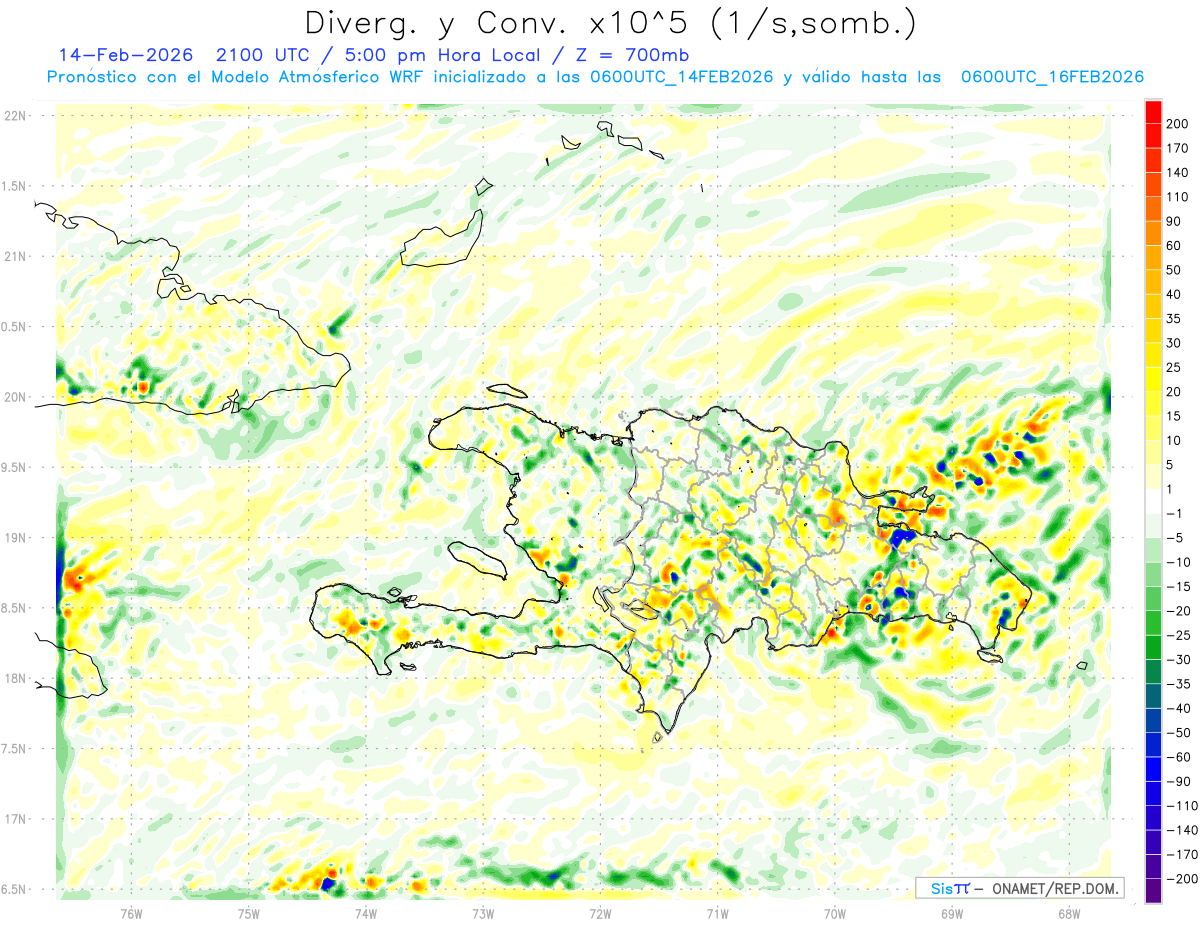Click the red swatch above 200 on color bar
This screenshot has width=1200, height=927.
click(x=1153, y=111)
